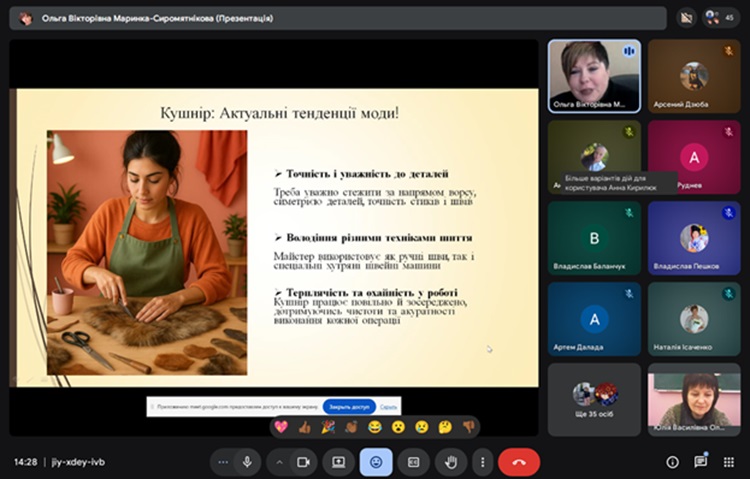The width and height of the screenshot is (750, 479).
Task: Mute the microphone in the call bar
Action: point(246,462)
